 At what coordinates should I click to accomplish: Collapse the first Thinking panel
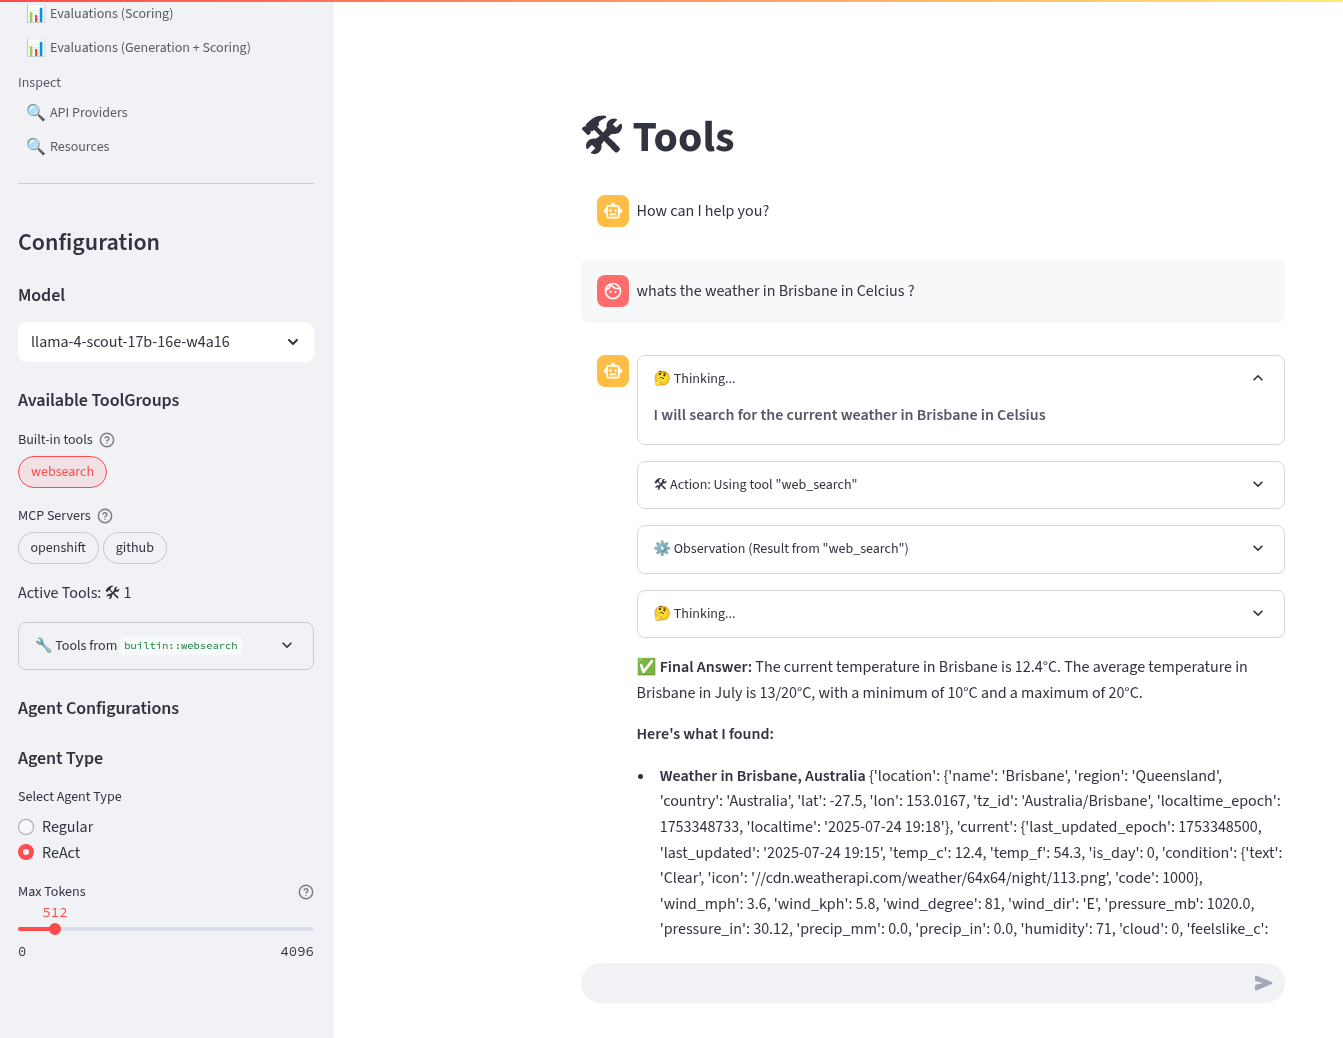[960, 379]
